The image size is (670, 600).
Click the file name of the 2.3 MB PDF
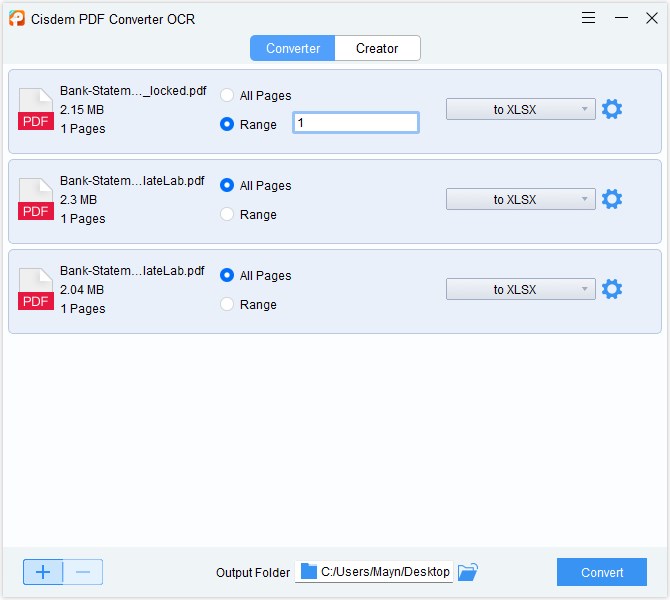tap(132, 181)
